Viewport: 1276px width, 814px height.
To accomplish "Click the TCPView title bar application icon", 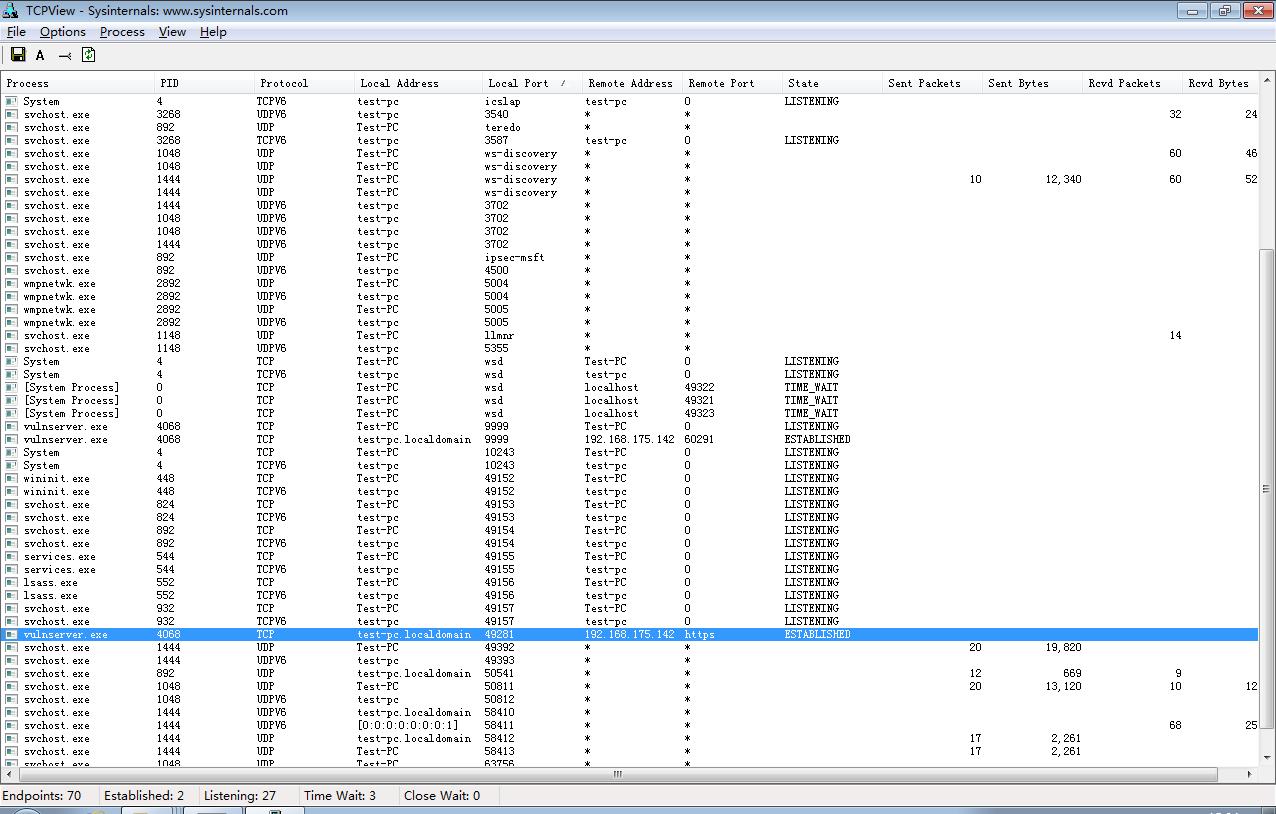I will point(10,10).
